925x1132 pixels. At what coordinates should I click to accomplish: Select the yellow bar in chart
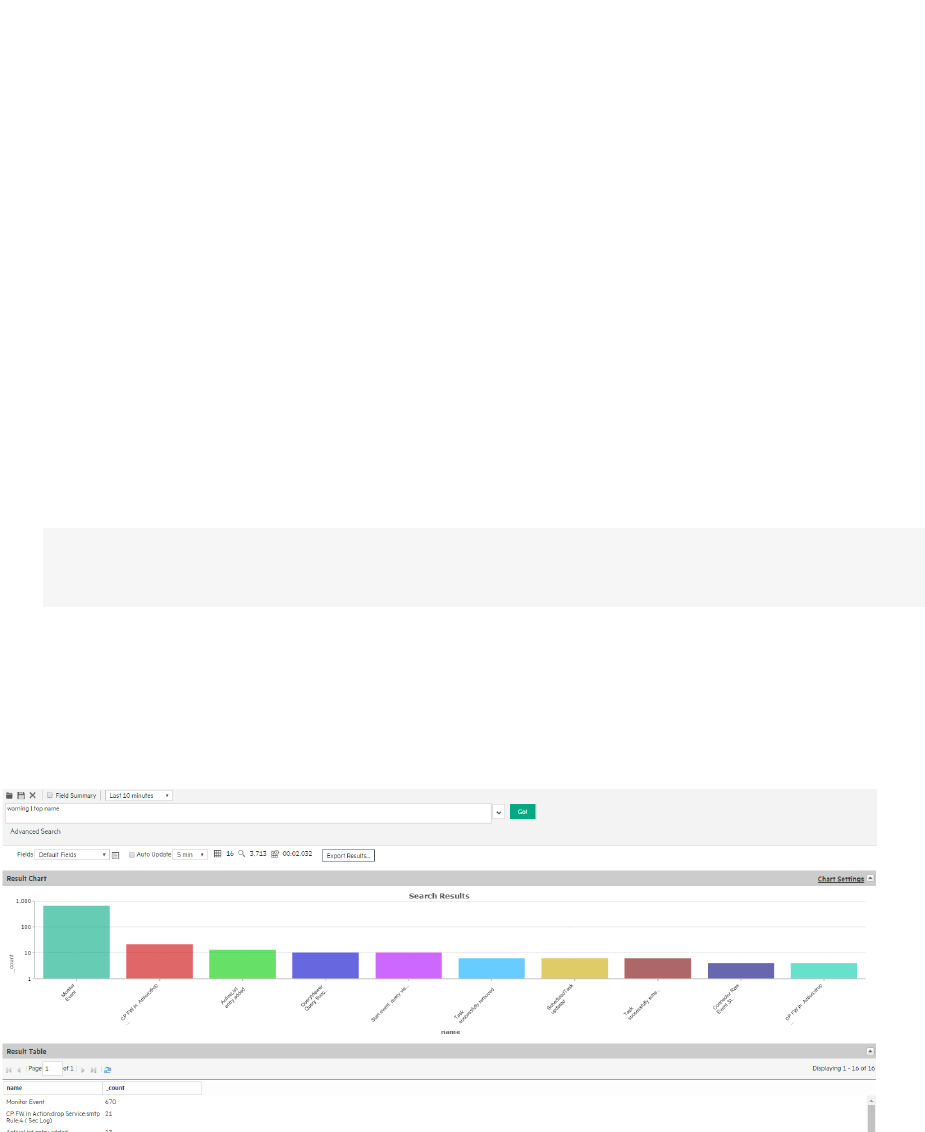[x=575, y=969]
